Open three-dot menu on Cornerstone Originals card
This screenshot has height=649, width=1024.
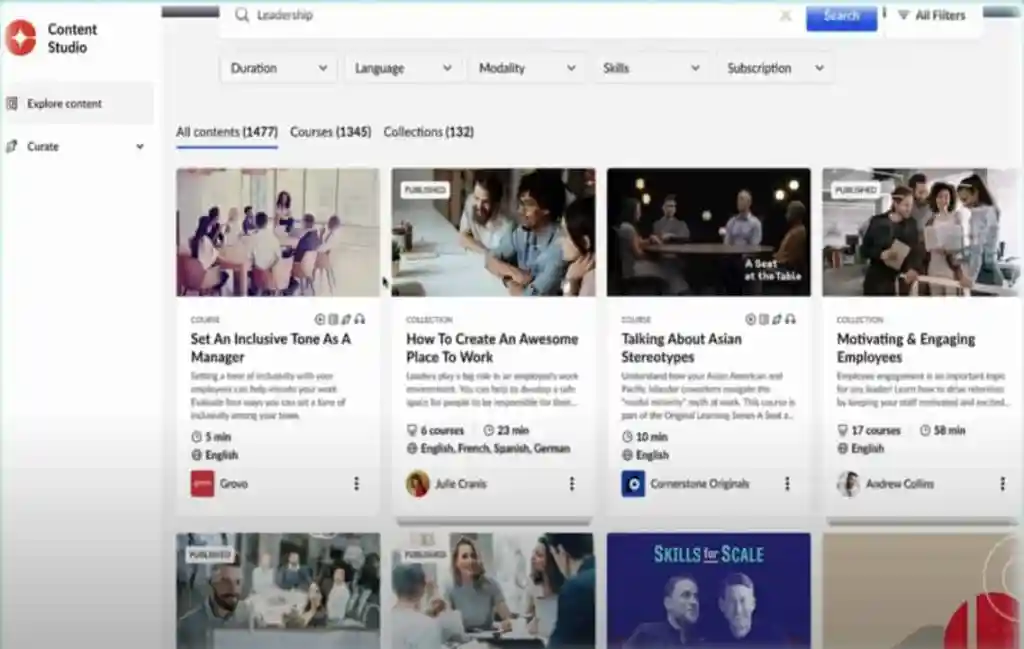pyautogui.click(x=787, y=484)
